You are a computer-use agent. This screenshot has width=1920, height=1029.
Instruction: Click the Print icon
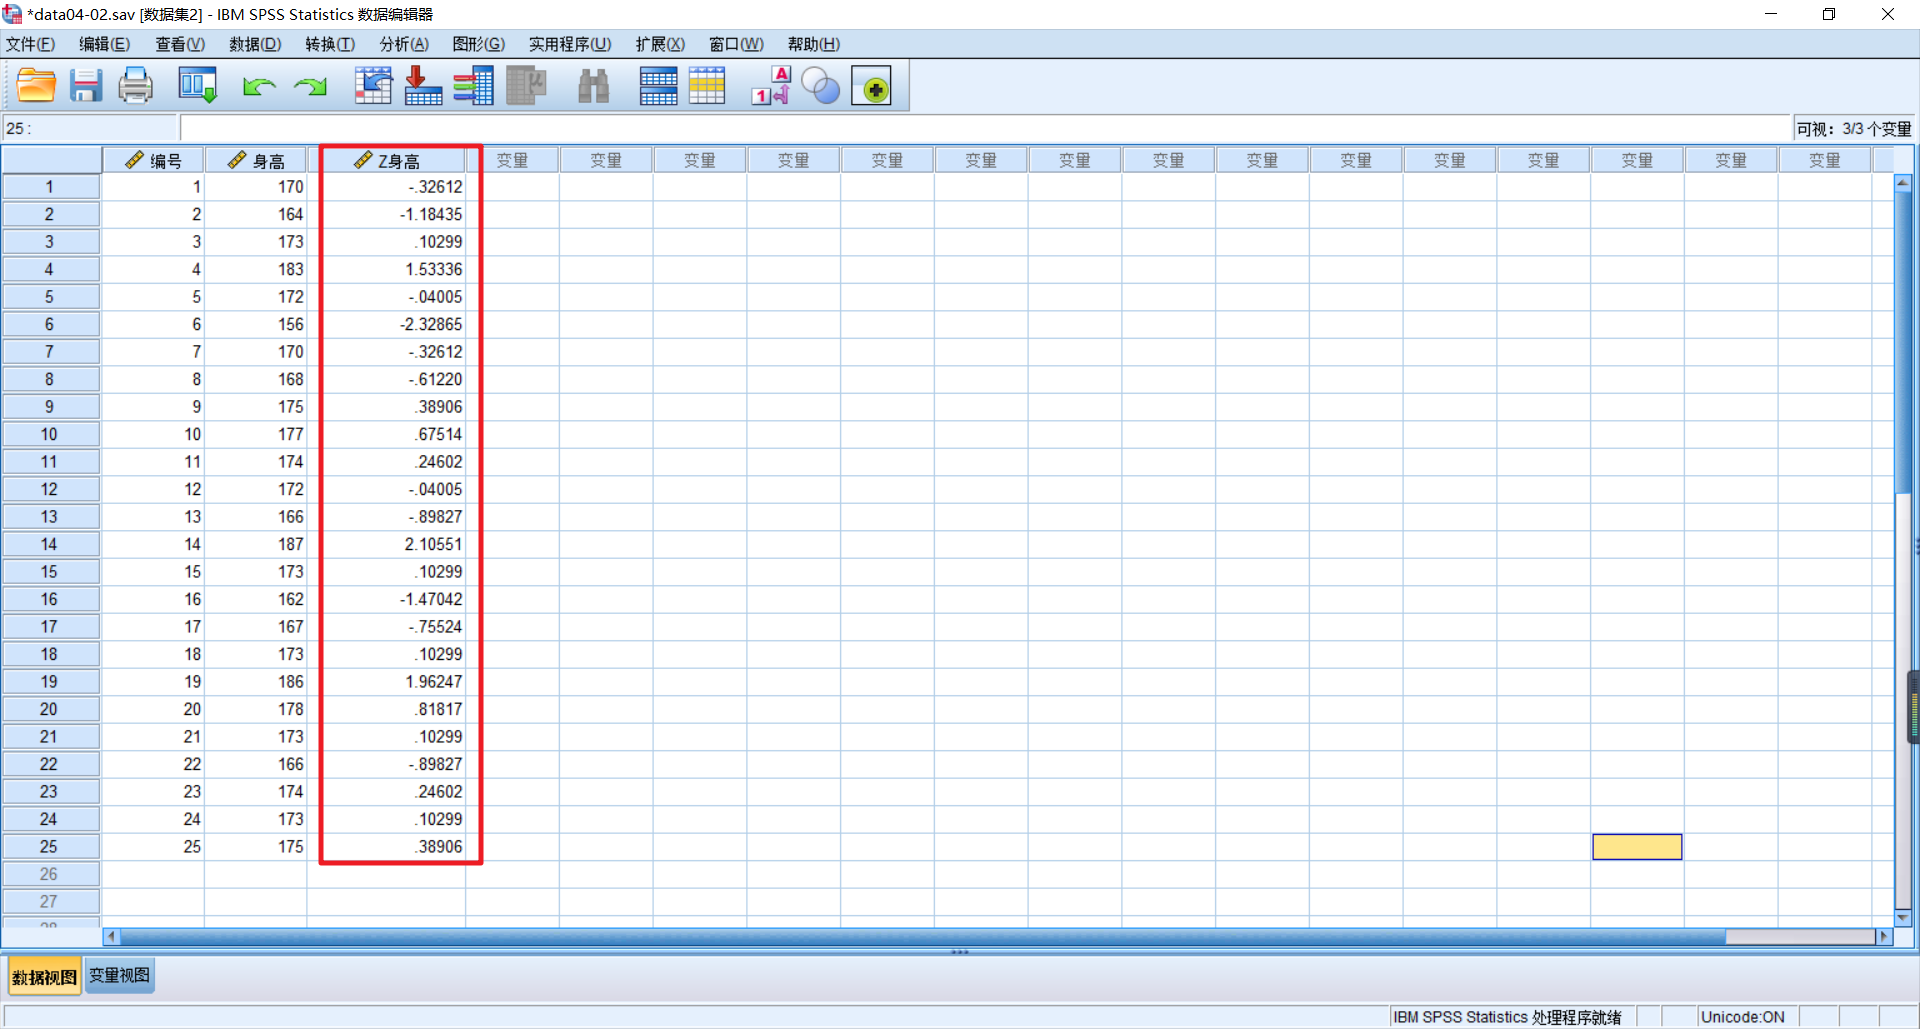136,86
